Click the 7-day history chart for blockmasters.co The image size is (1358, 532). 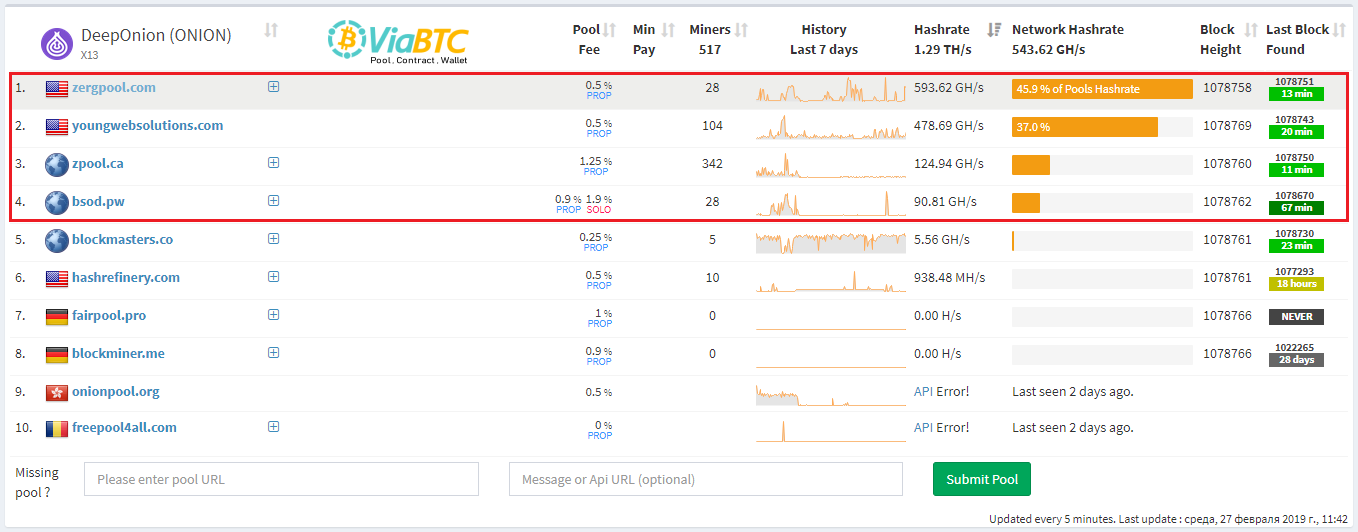(831, 241)
